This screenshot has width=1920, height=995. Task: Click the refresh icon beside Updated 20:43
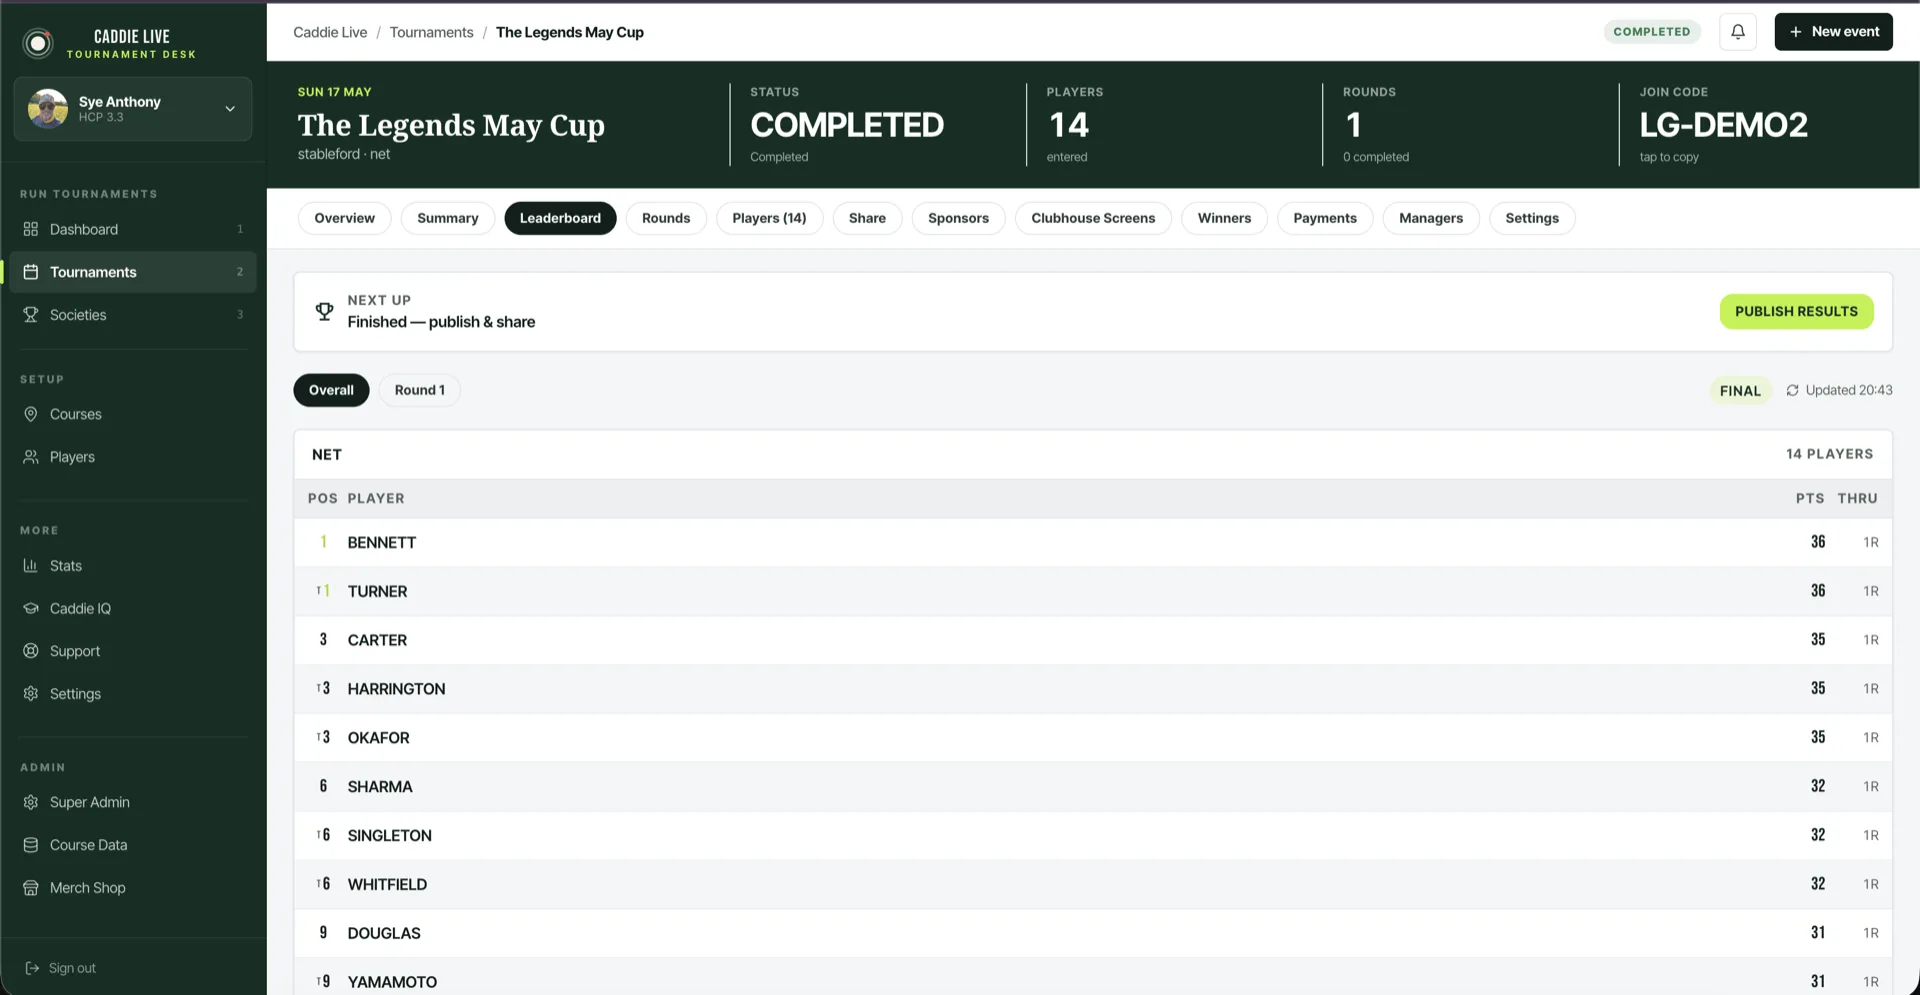tap(1792, 391)
